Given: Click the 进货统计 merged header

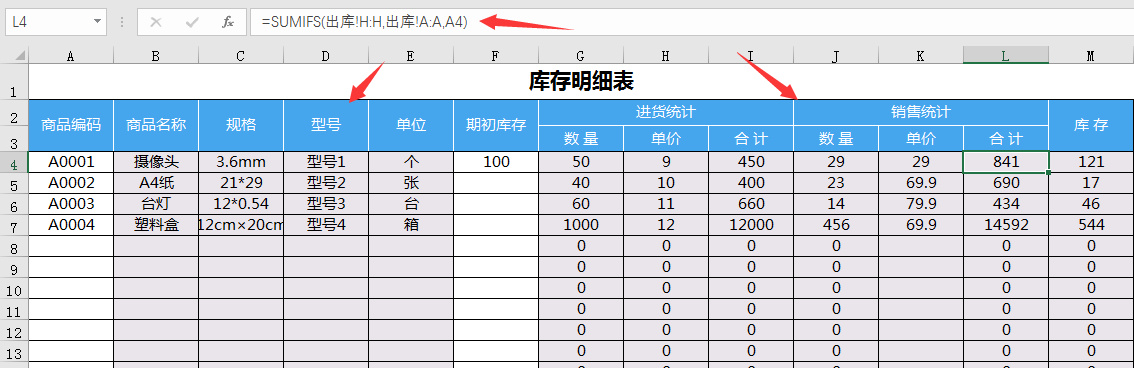Looking at the screenshot, I should pos(666,112).
